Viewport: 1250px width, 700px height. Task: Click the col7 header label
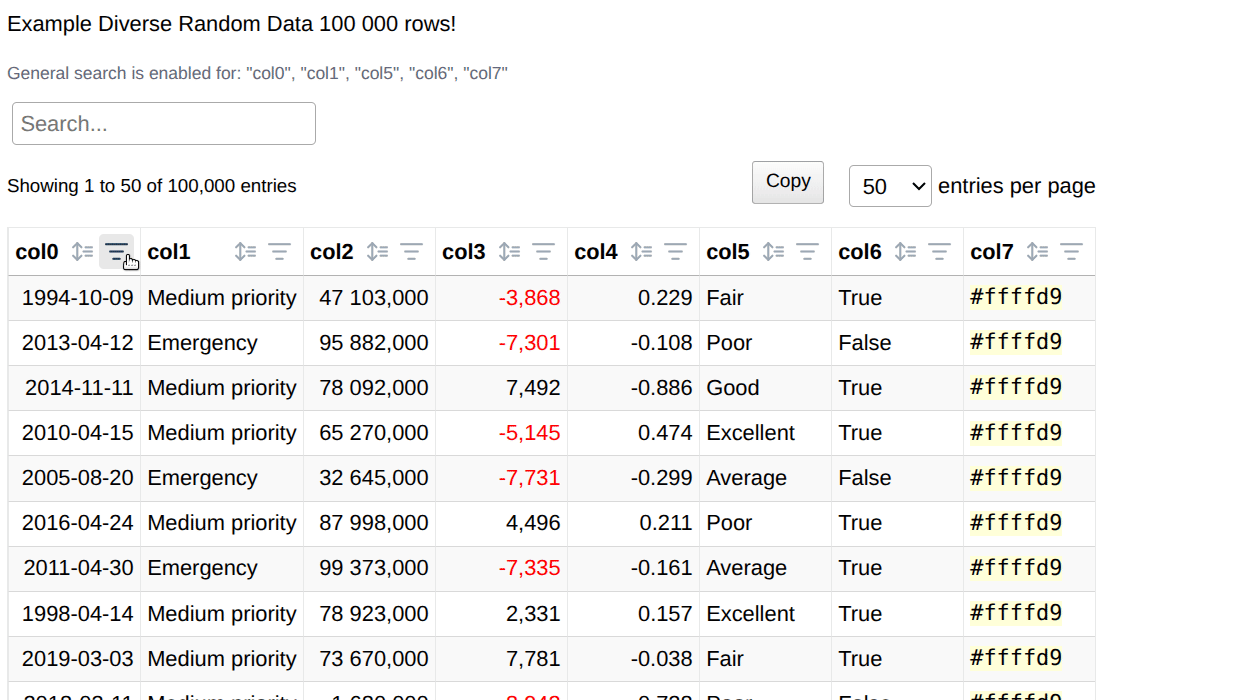point(992,252)
